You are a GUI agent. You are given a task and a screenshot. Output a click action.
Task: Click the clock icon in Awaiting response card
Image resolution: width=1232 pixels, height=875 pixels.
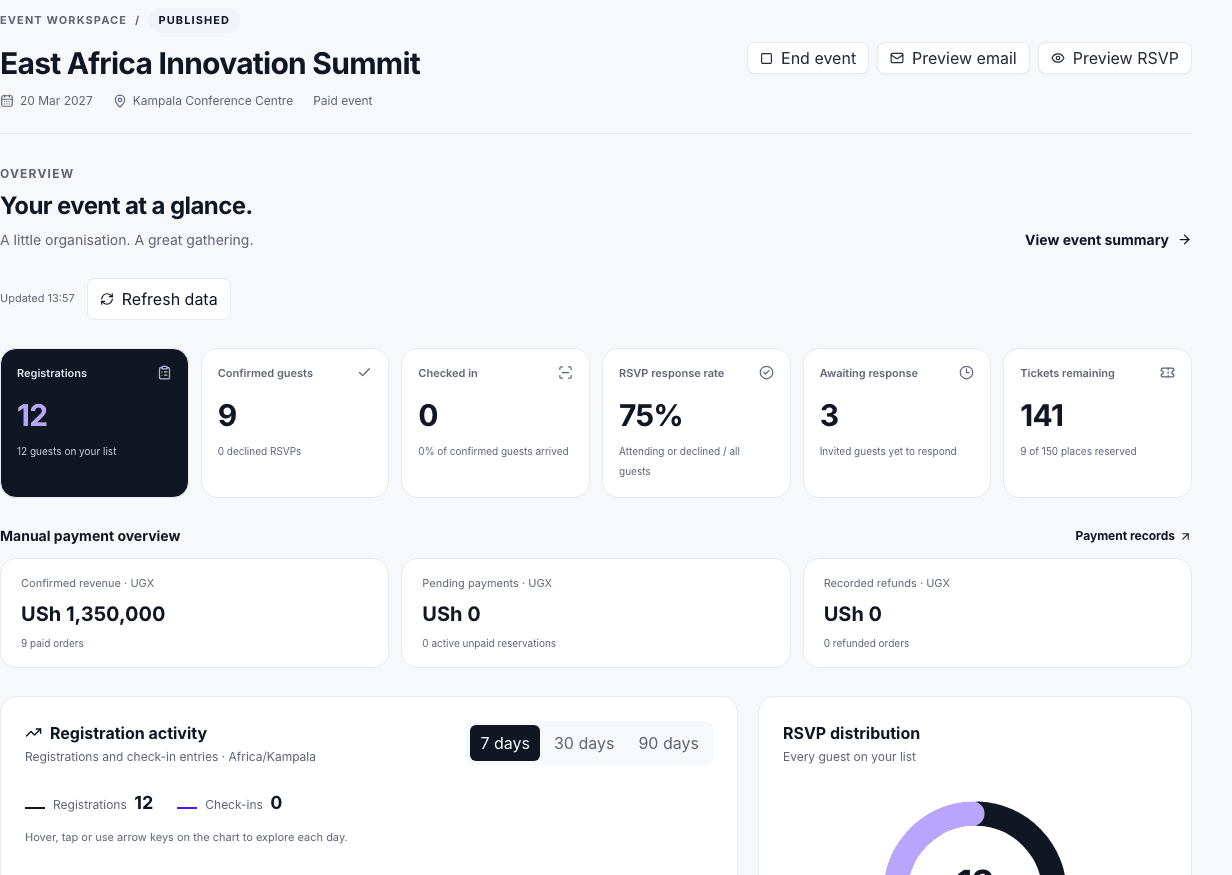click(967, 372)
